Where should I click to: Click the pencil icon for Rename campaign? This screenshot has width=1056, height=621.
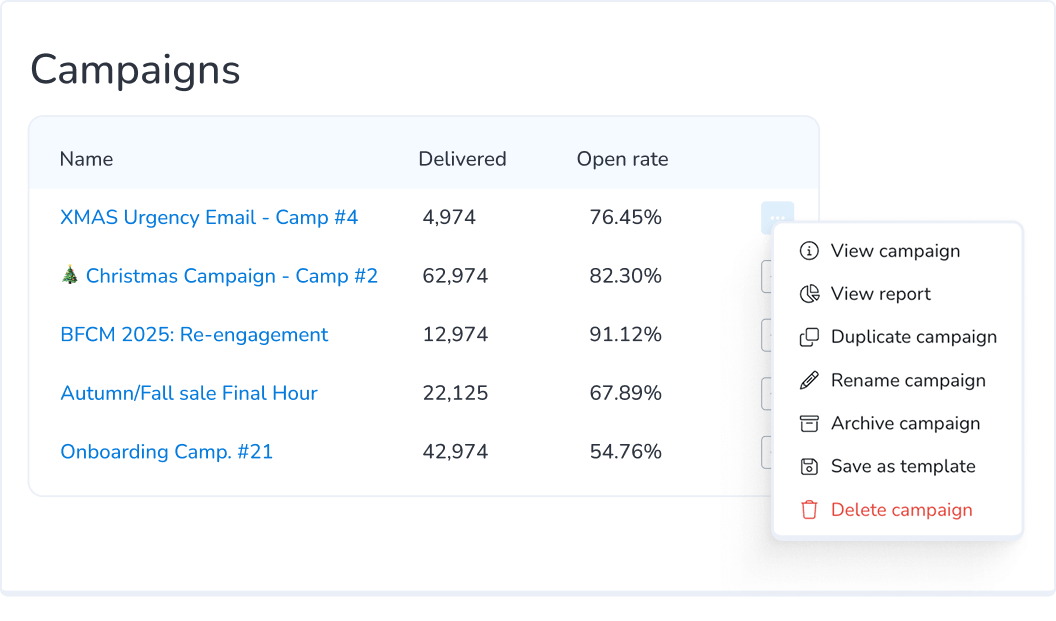tap(809, 380)
